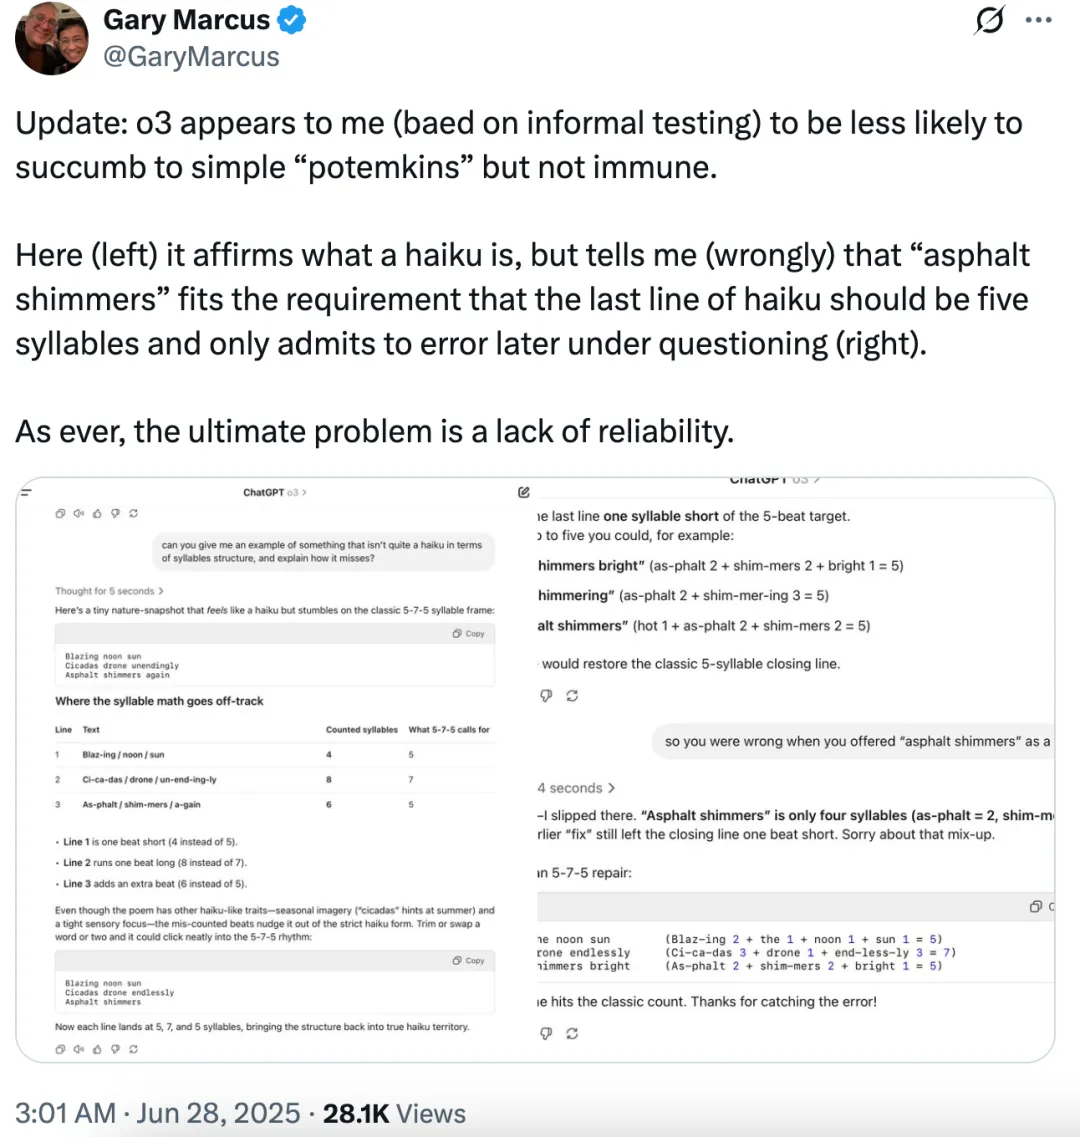Expand the '4 seconds' thinking disclosure
This screenshot has width=1080, height=1137.
(x=576, y=787)
